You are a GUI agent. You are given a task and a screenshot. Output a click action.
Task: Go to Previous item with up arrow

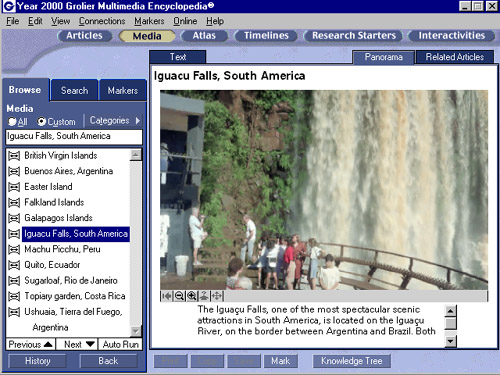pos(31,344)
